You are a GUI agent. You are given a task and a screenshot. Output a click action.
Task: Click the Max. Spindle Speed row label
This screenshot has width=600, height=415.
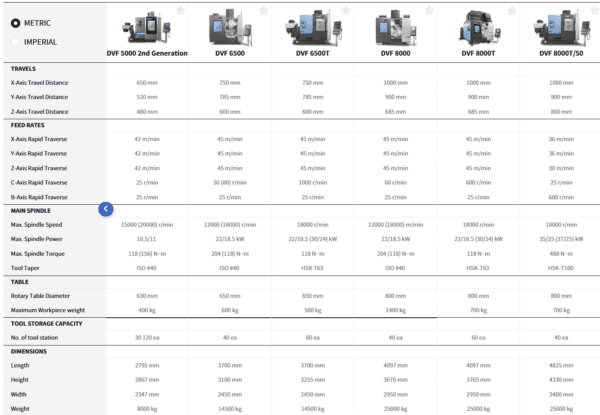click(36, 225)
